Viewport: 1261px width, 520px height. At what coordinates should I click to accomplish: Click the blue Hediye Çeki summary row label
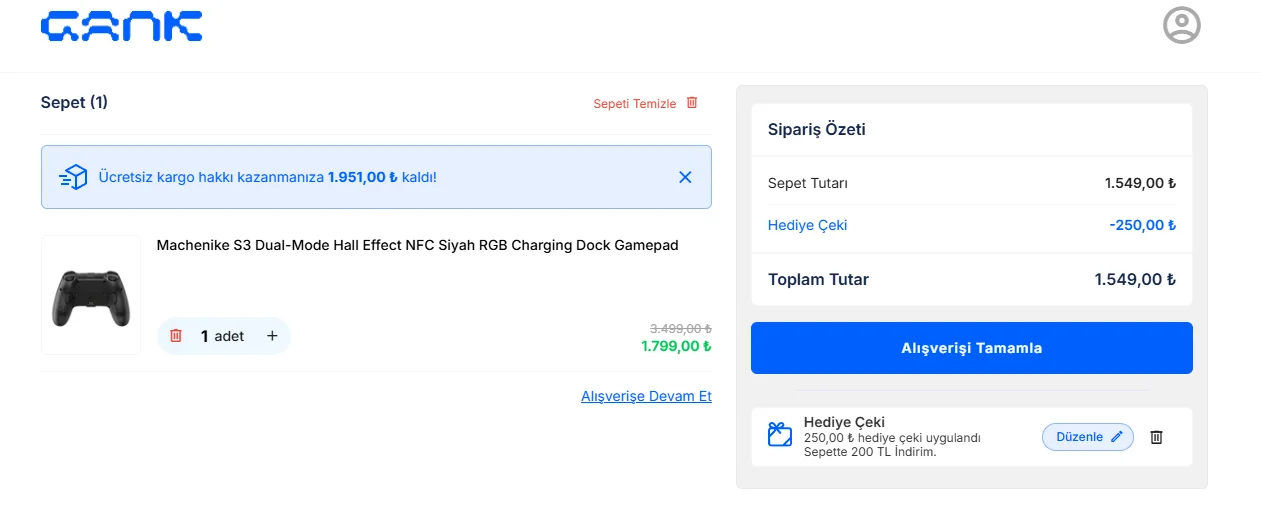click(x=807, y=225)
